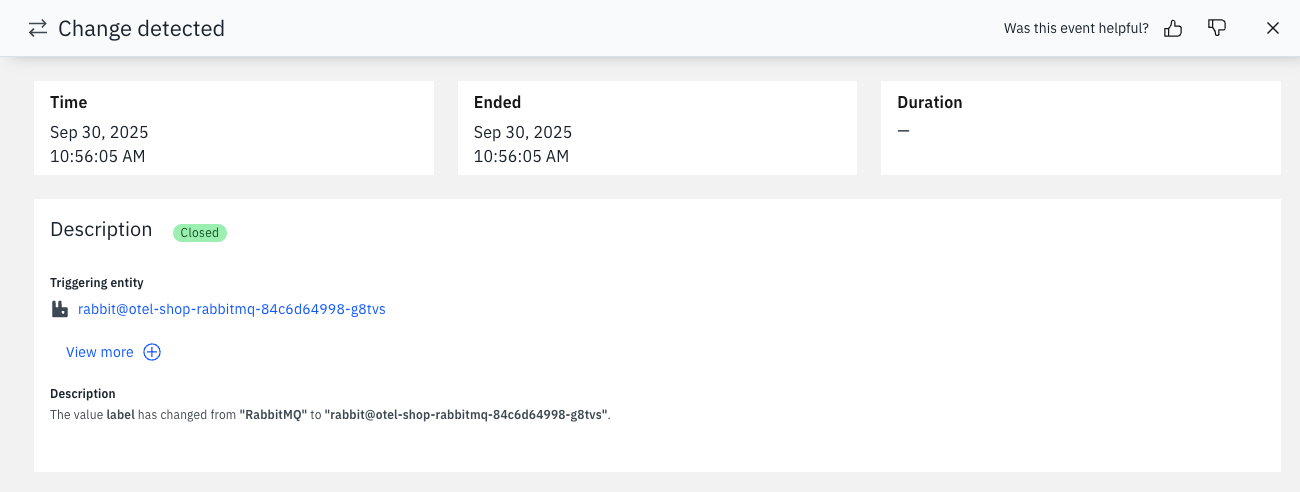Click the change detected swap arrows icon

[x=38, y=28]
